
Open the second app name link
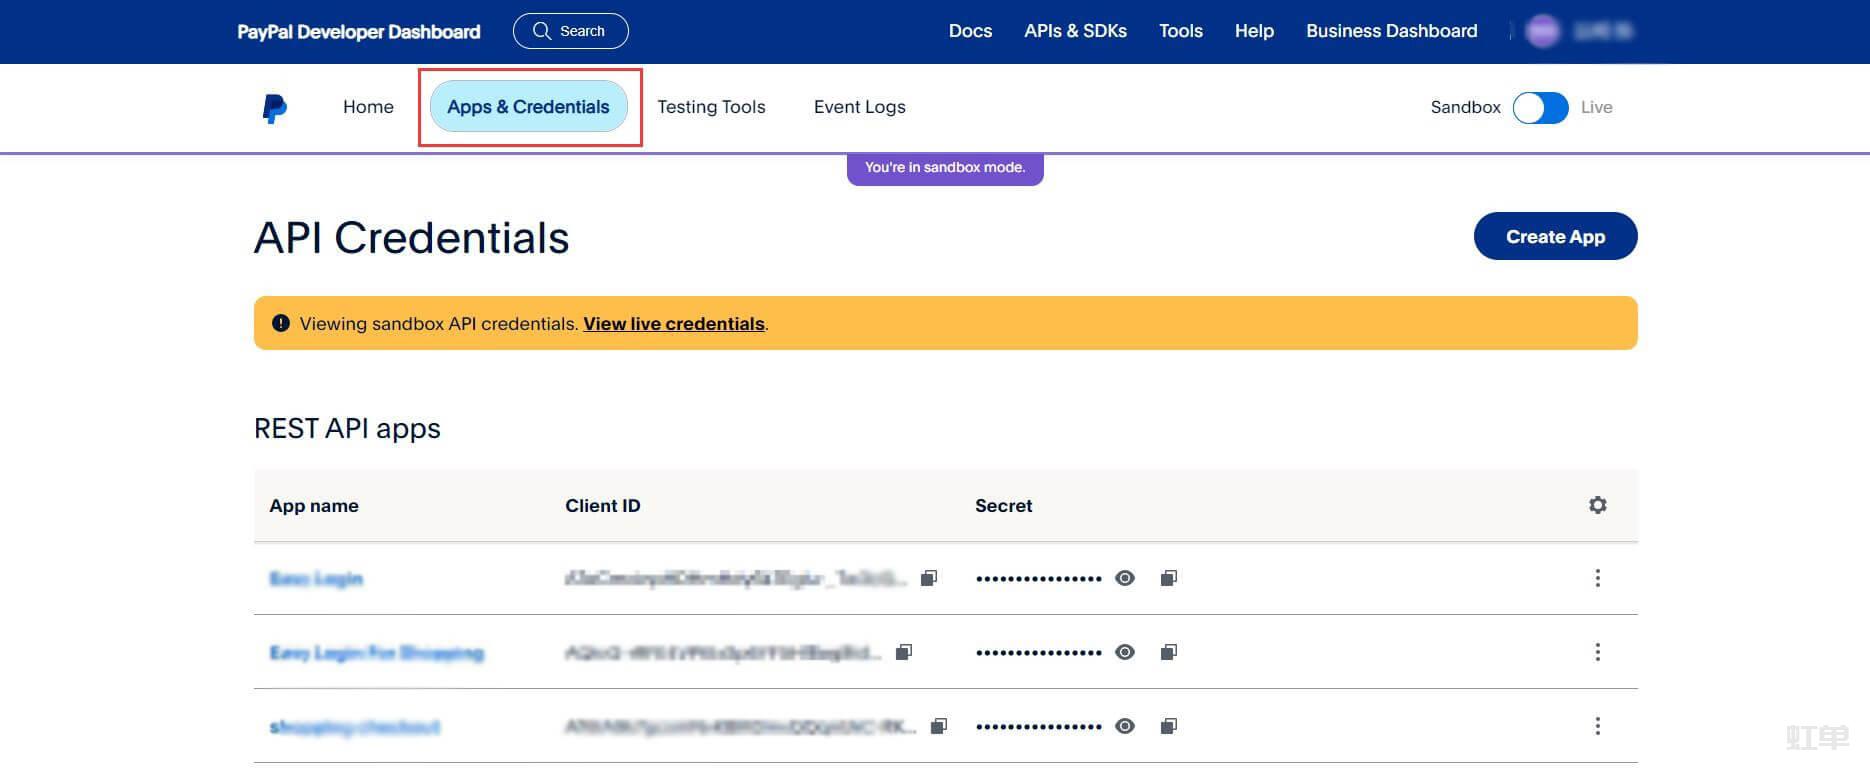[376, 652]
